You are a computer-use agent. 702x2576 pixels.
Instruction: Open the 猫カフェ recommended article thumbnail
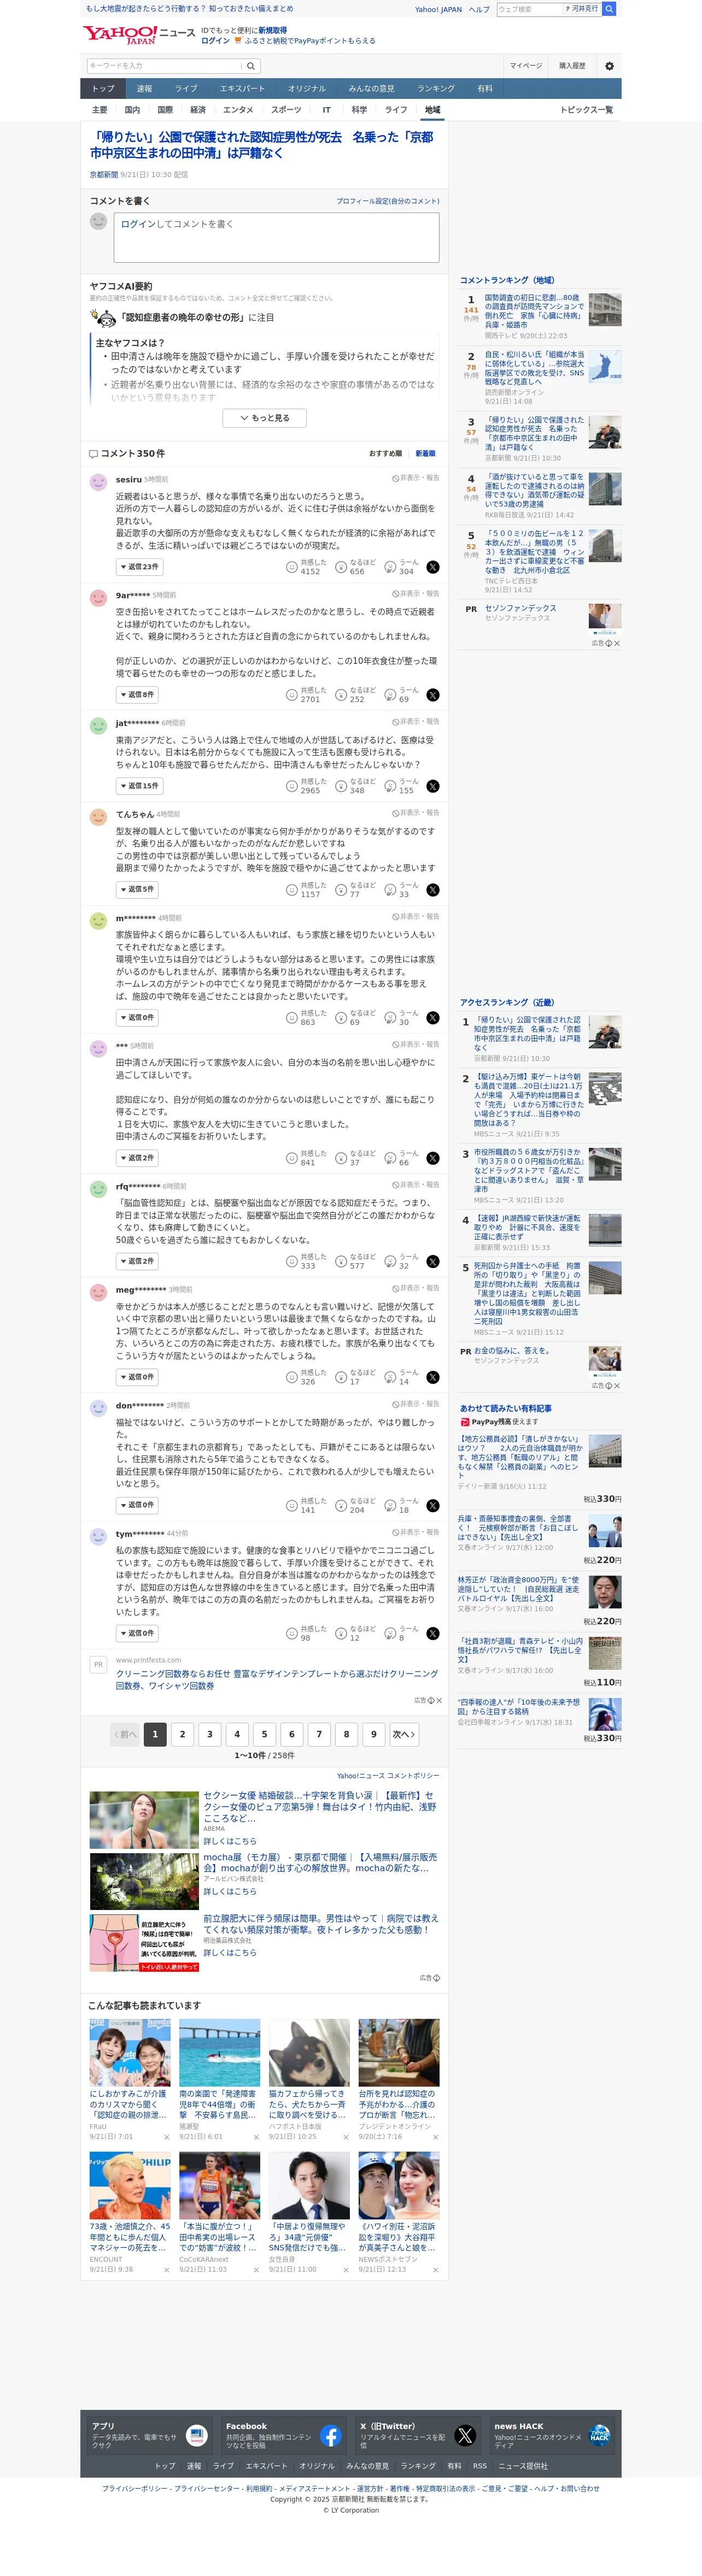(309, 2052)
